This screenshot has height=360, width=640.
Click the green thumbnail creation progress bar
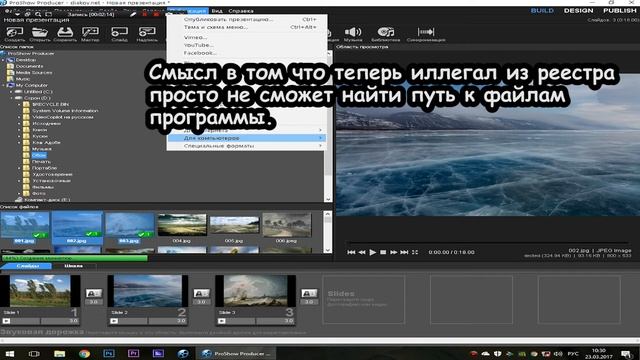coord(74,258)
